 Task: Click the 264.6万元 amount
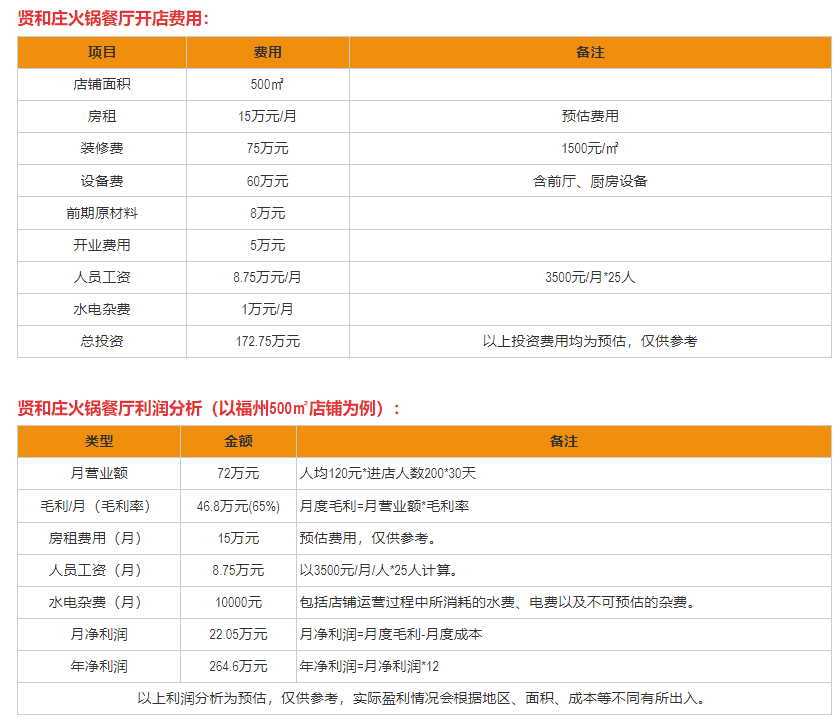click(x=238, y=666)
